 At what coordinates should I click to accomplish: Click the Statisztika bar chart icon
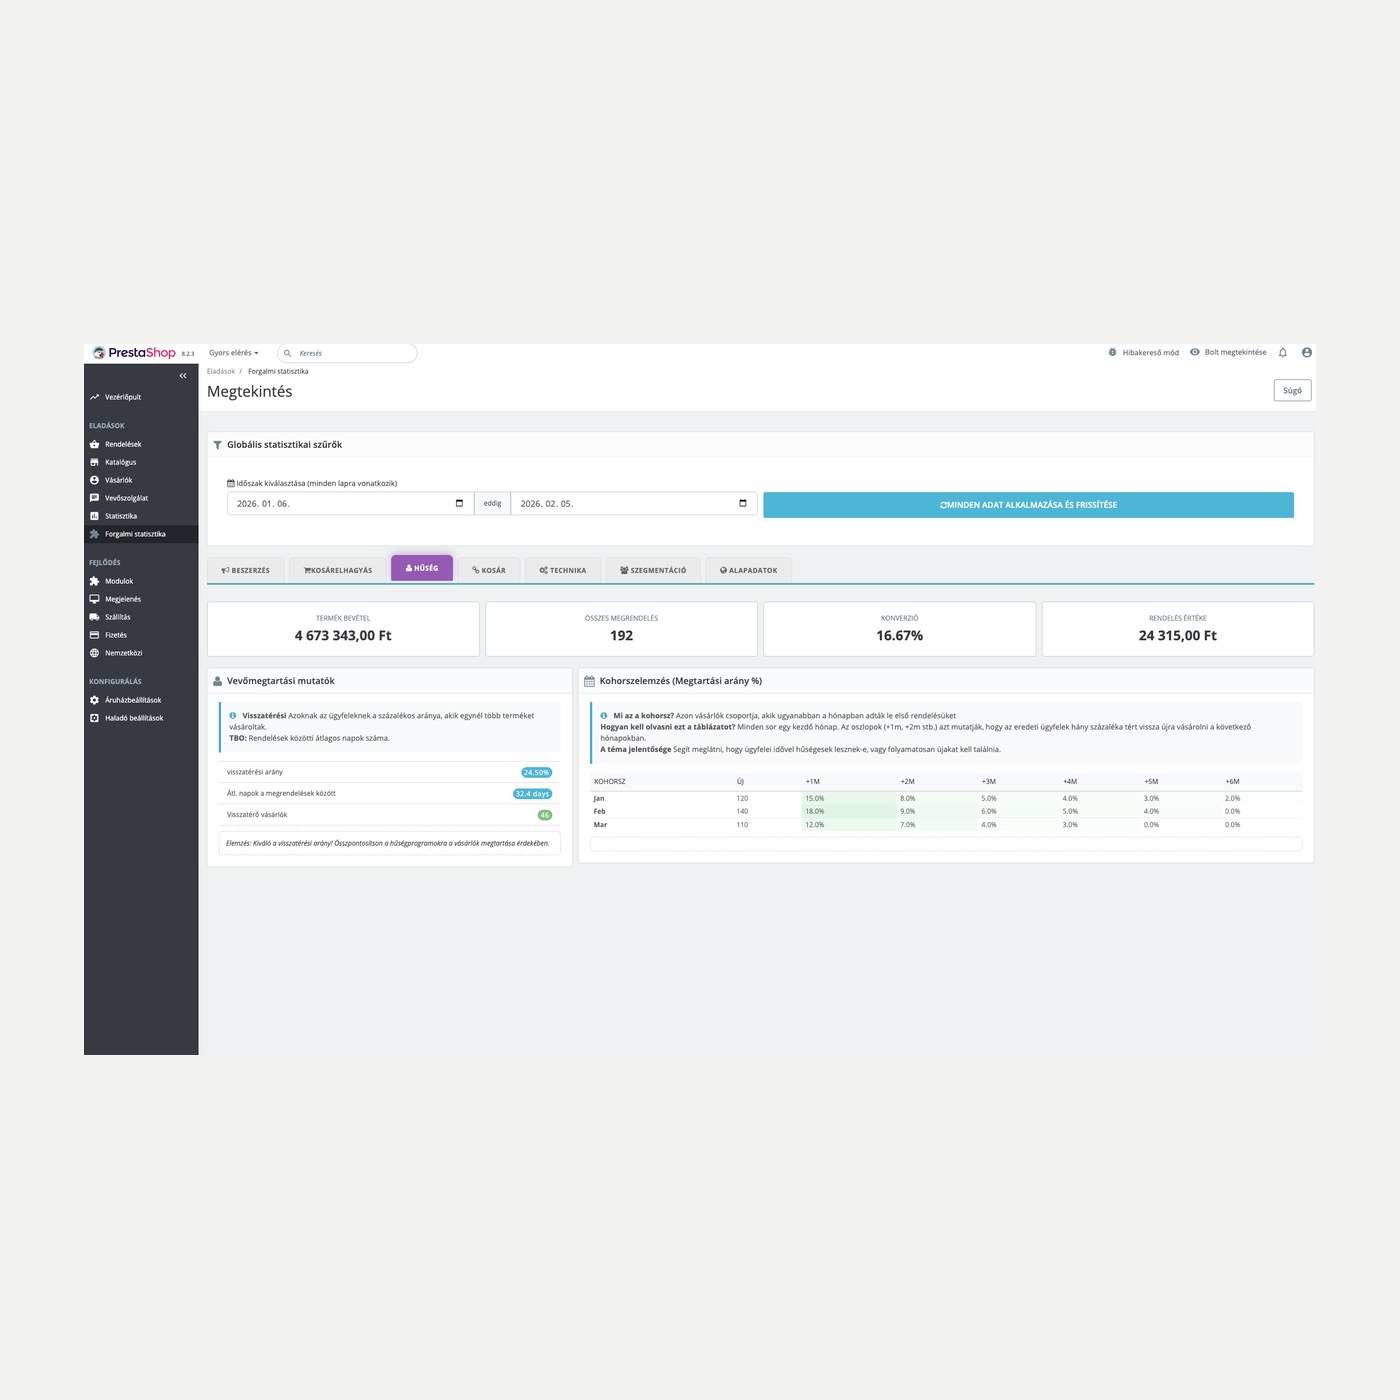click(94, 516)
